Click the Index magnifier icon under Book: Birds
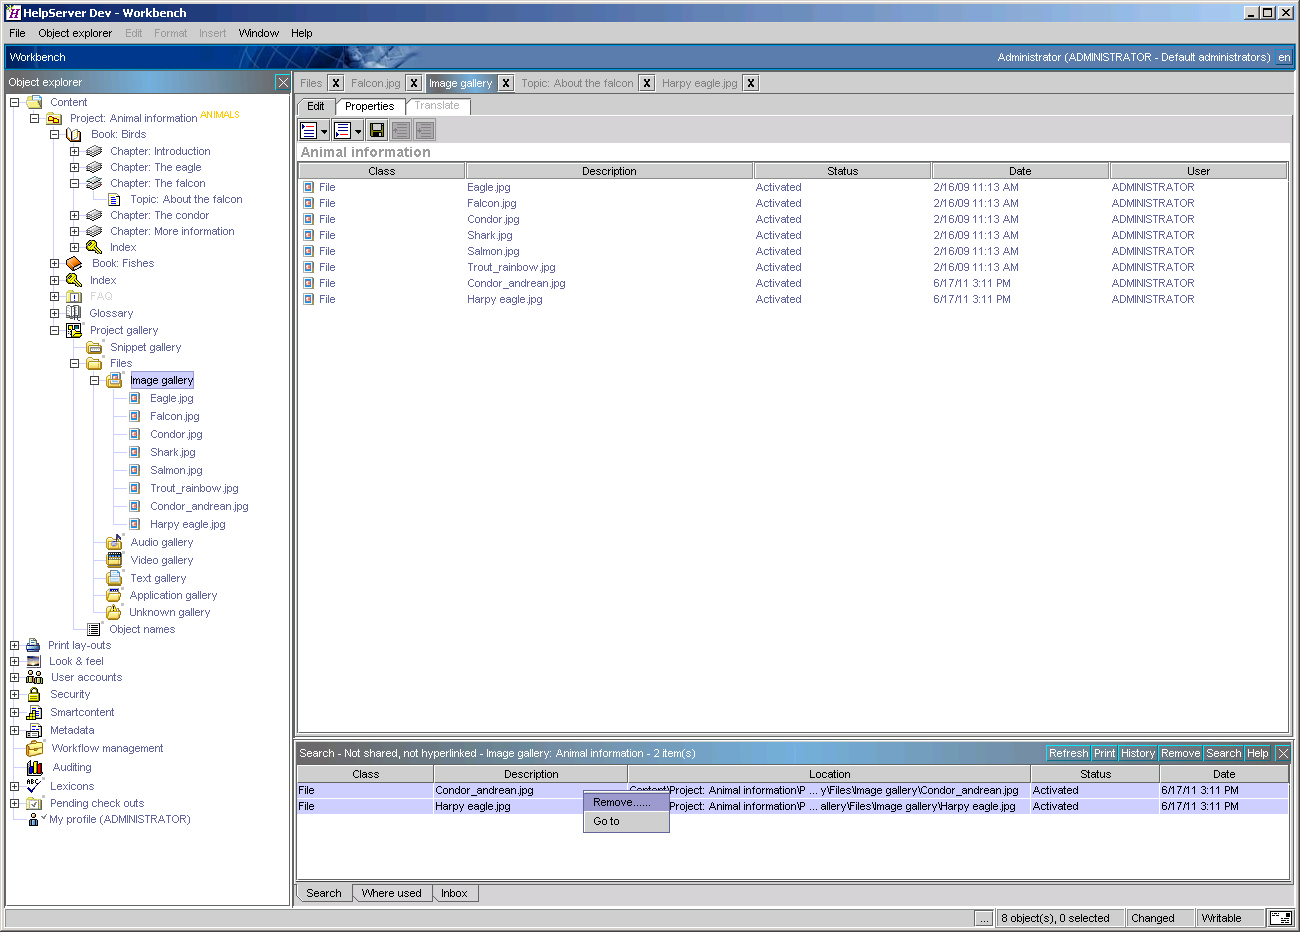Viewport: 1300px width, 932px height. point(93,246)
